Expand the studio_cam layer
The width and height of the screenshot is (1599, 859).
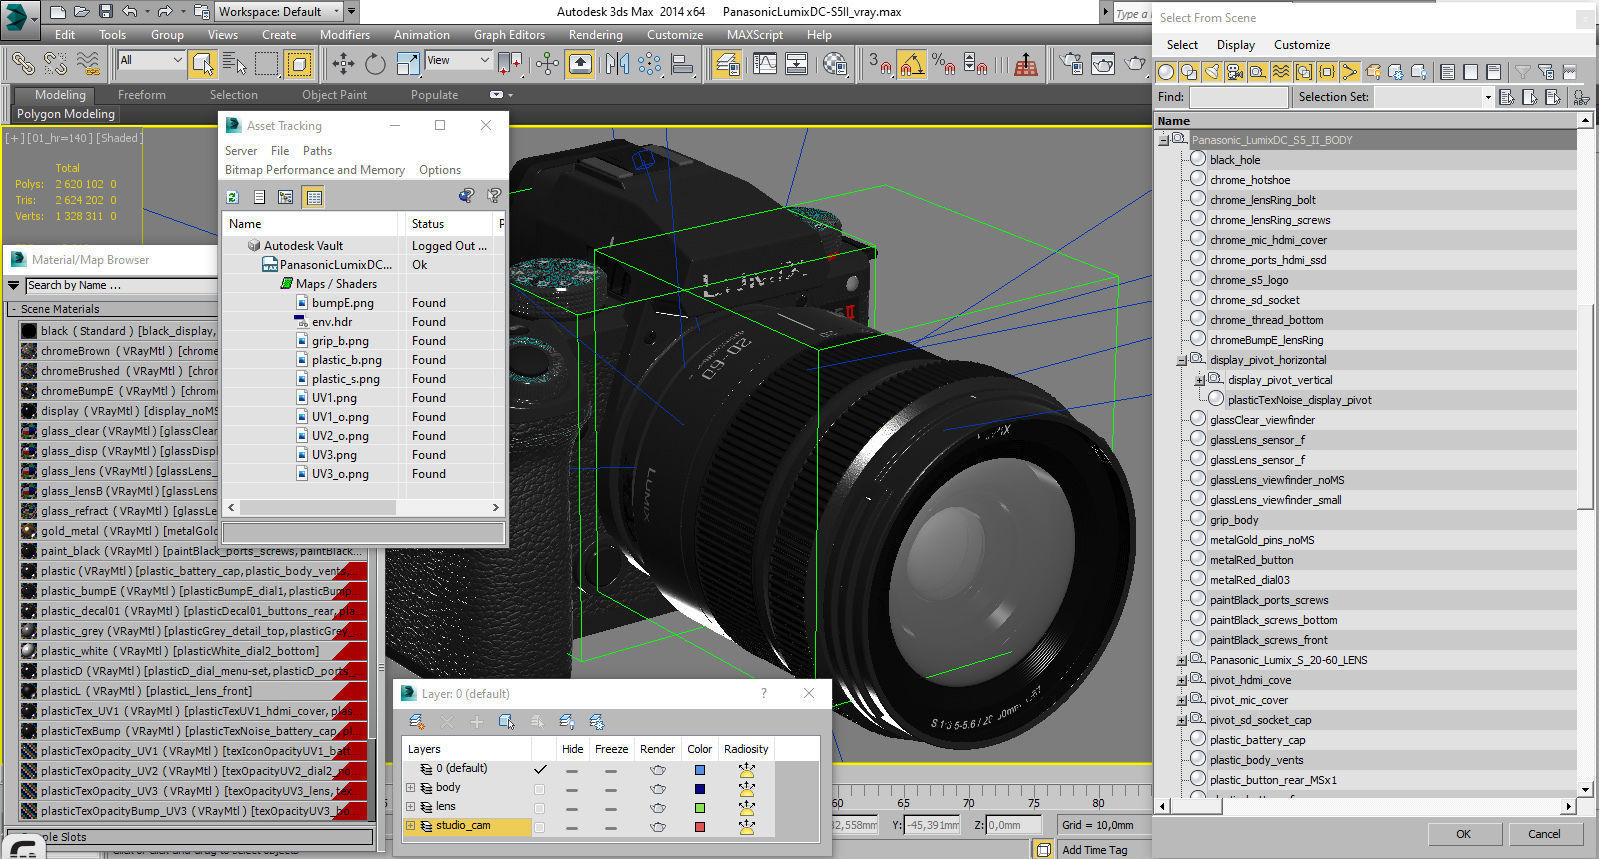pos(410,826)
